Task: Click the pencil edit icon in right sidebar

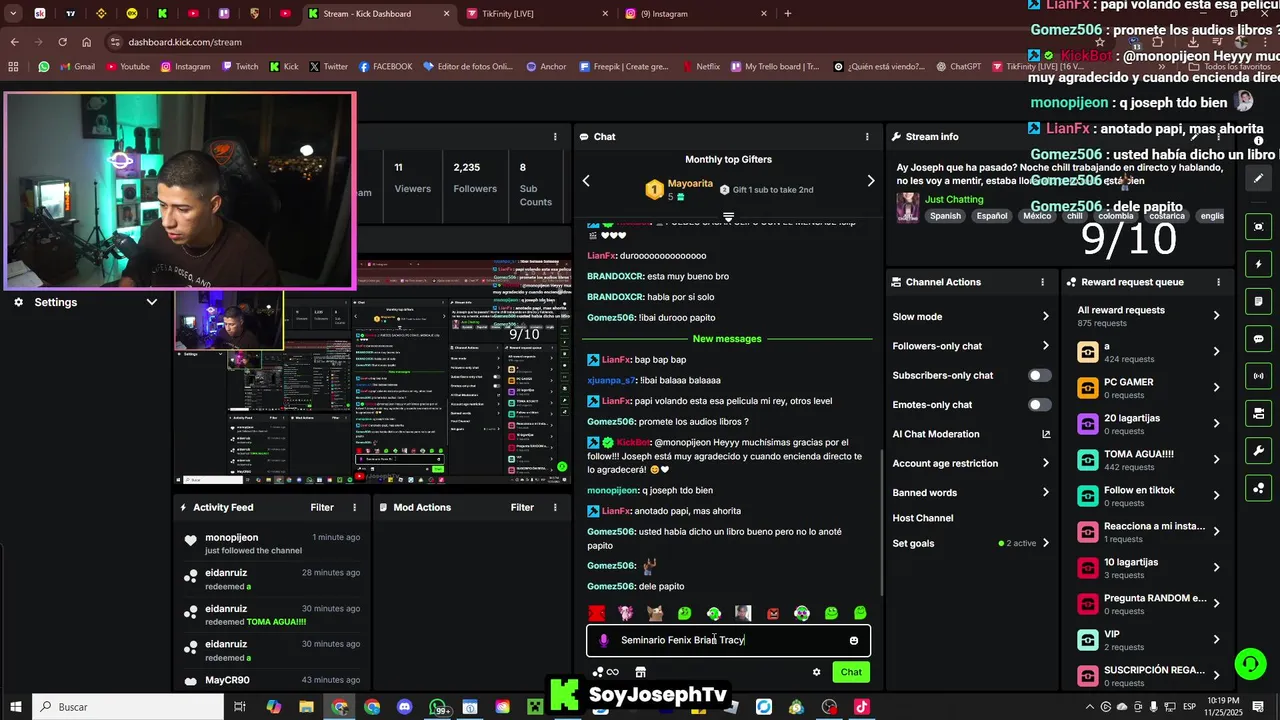Action: pos(1259,178)
